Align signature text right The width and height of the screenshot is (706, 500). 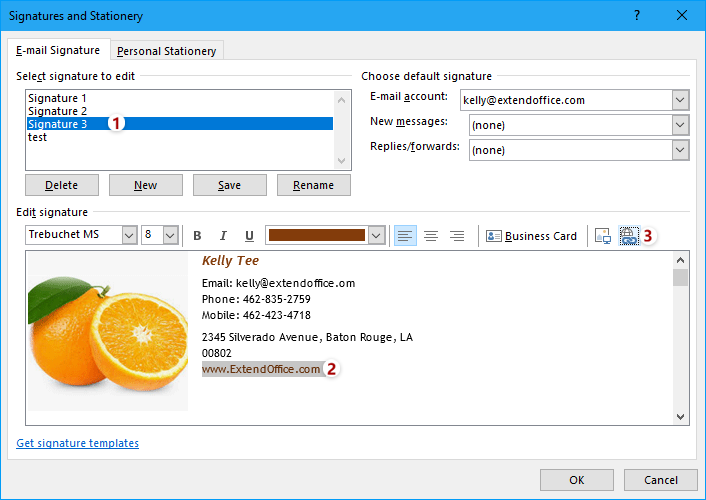(457, 236)
